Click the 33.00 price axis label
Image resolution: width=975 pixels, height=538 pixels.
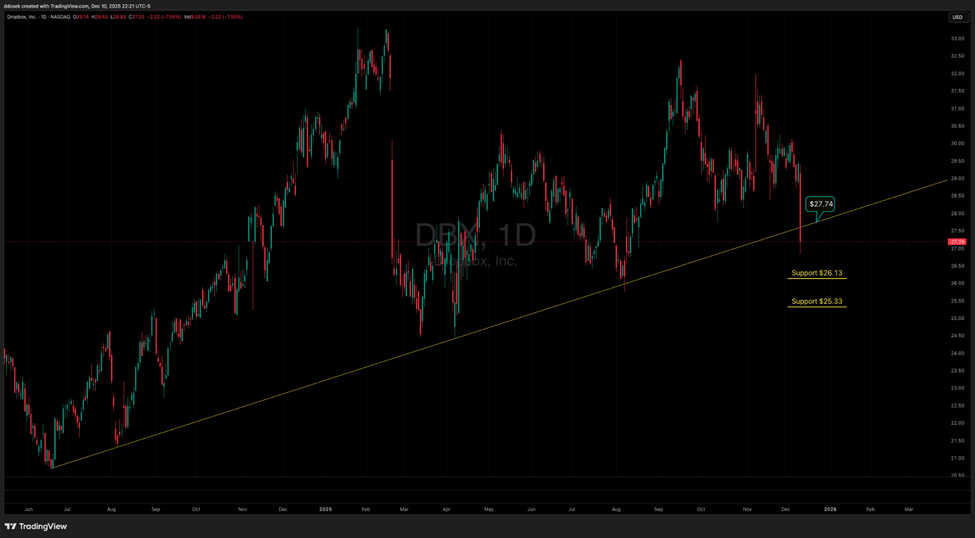pos(956,39)
